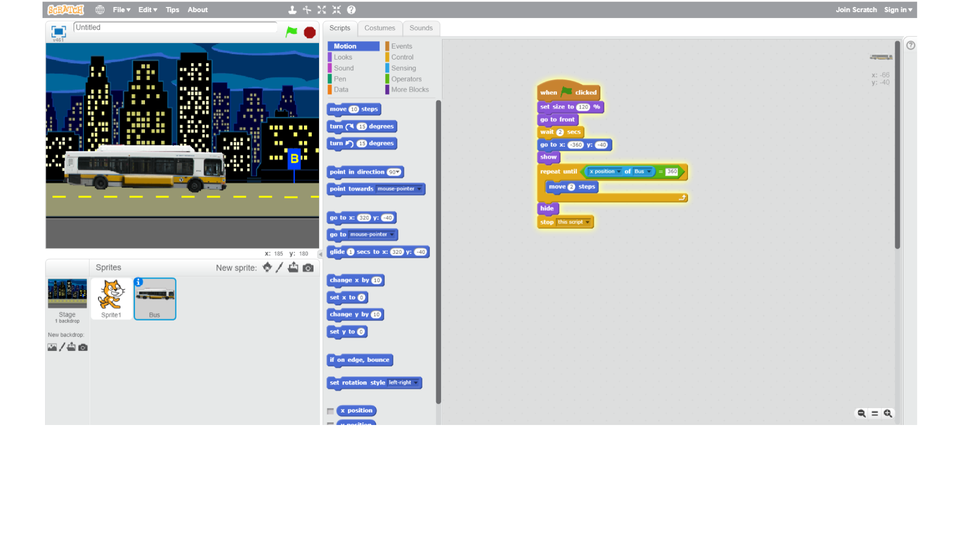Open the File menu
The height and width of the screenshot is (540, 960).
click(x=121, y=10)
